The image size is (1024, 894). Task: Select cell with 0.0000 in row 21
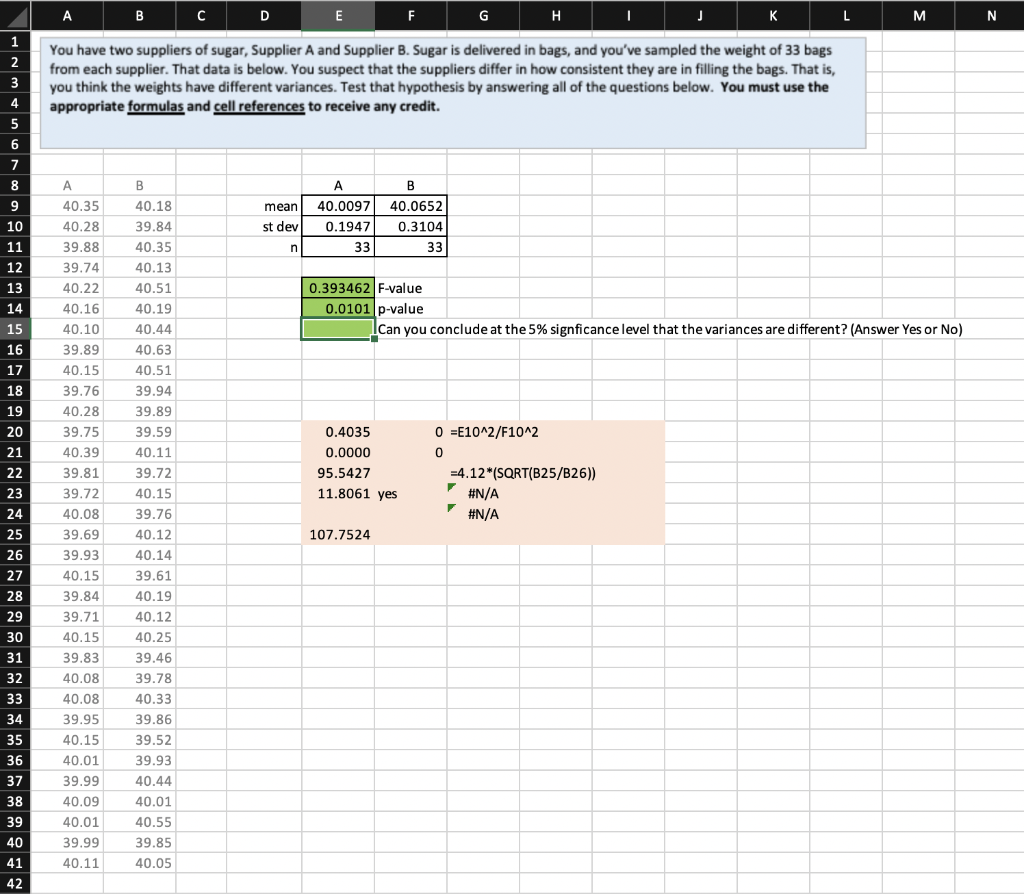point(338,453)
